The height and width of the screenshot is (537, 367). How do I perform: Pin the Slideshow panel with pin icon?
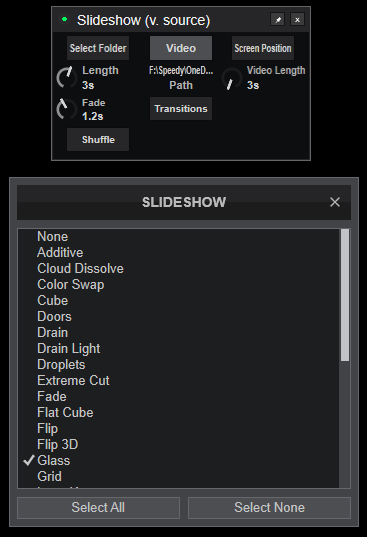pyautogui.click(x=278, y=20)
